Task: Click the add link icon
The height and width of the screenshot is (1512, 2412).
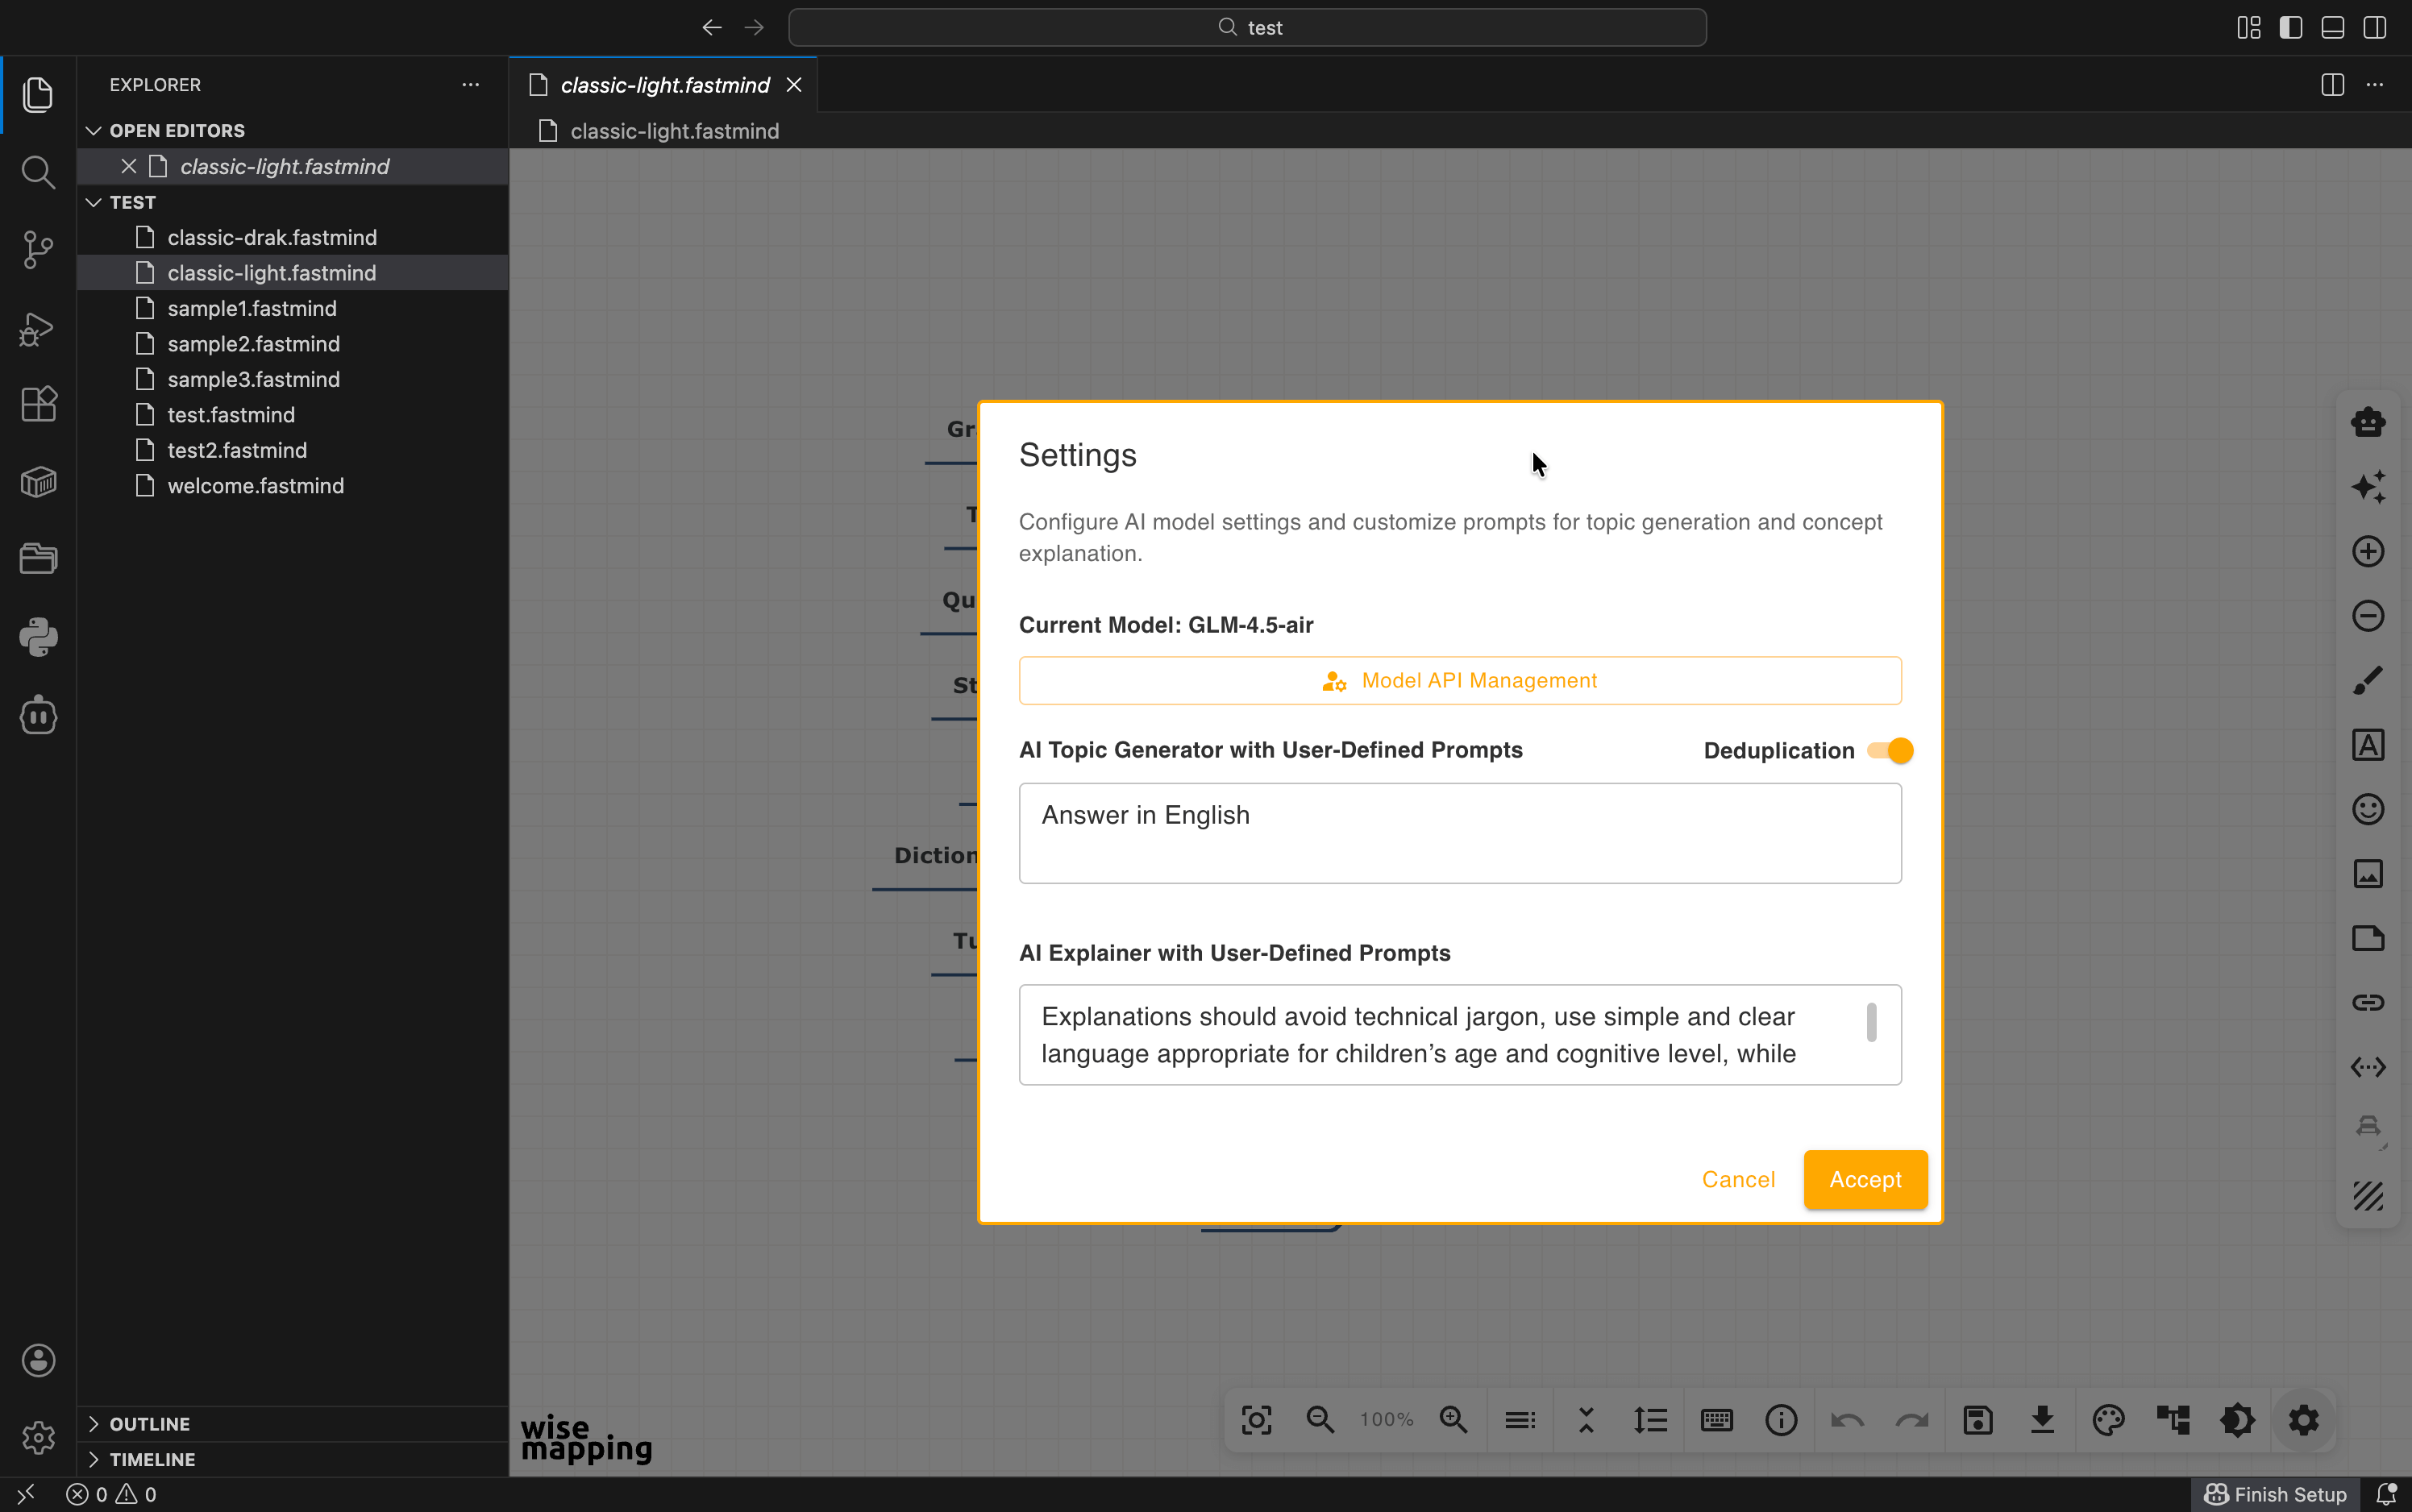Action: 2368,1002
